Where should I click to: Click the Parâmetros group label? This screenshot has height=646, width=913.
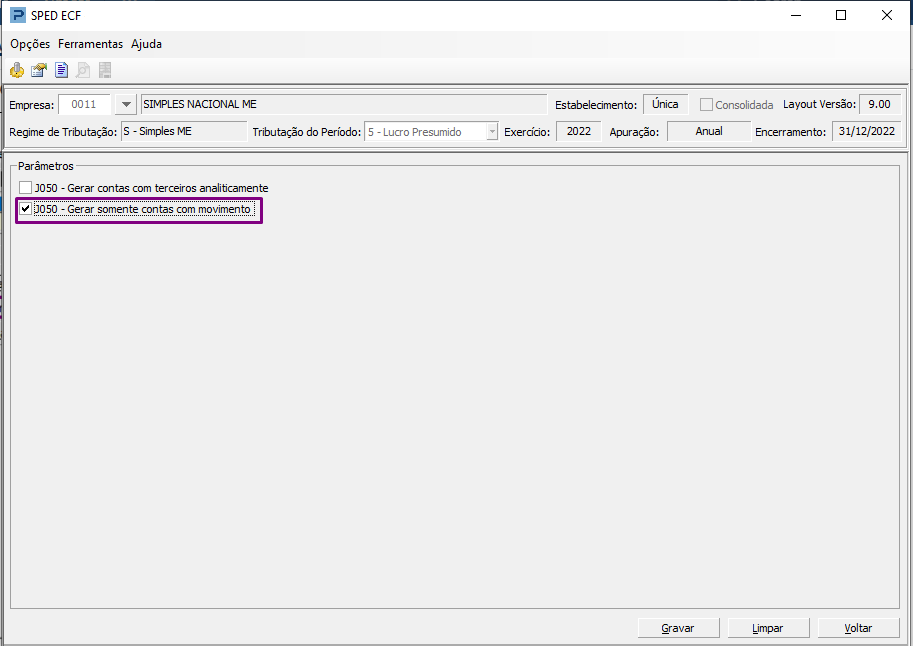click(x=46, y=166)
